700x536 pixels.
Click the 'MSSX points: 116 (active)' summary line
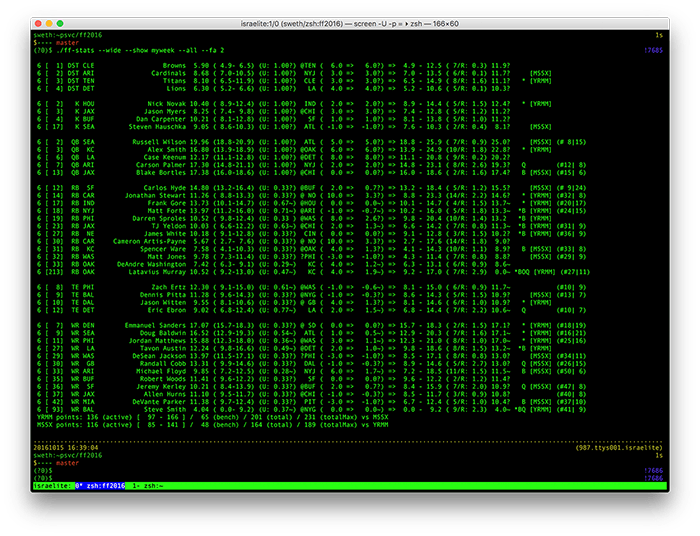(212, 424)
